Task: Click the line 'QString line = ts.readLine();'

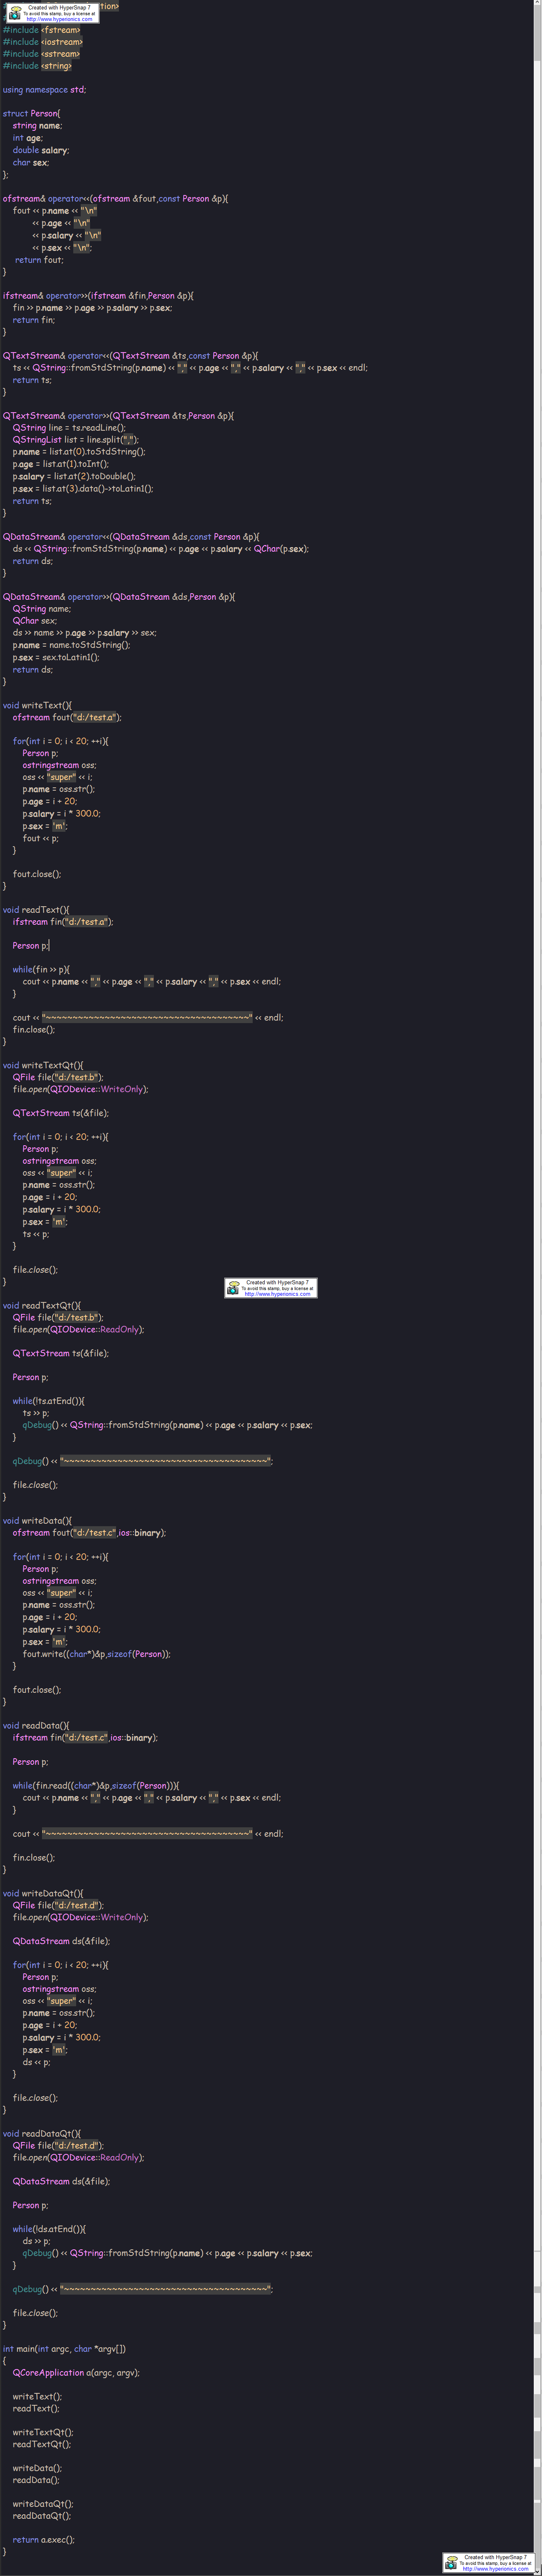Action: pos(69,428)
